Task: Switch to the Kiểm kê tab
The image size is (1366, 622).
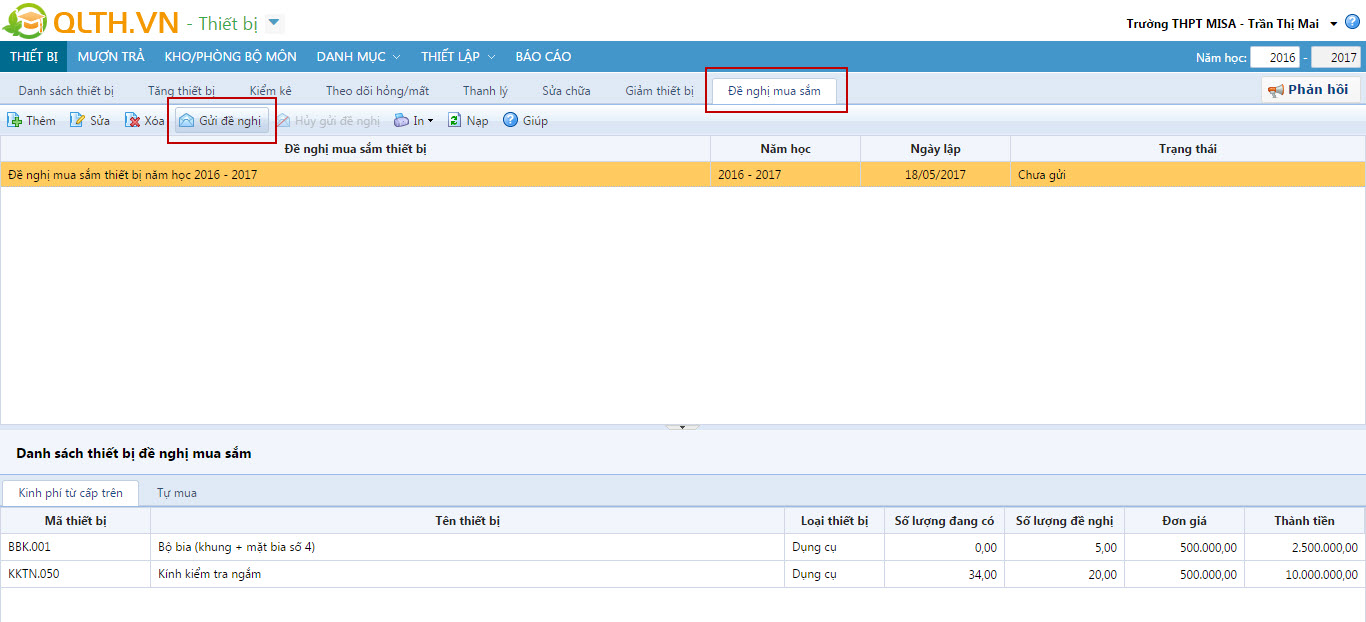Action: coord(270,91)
